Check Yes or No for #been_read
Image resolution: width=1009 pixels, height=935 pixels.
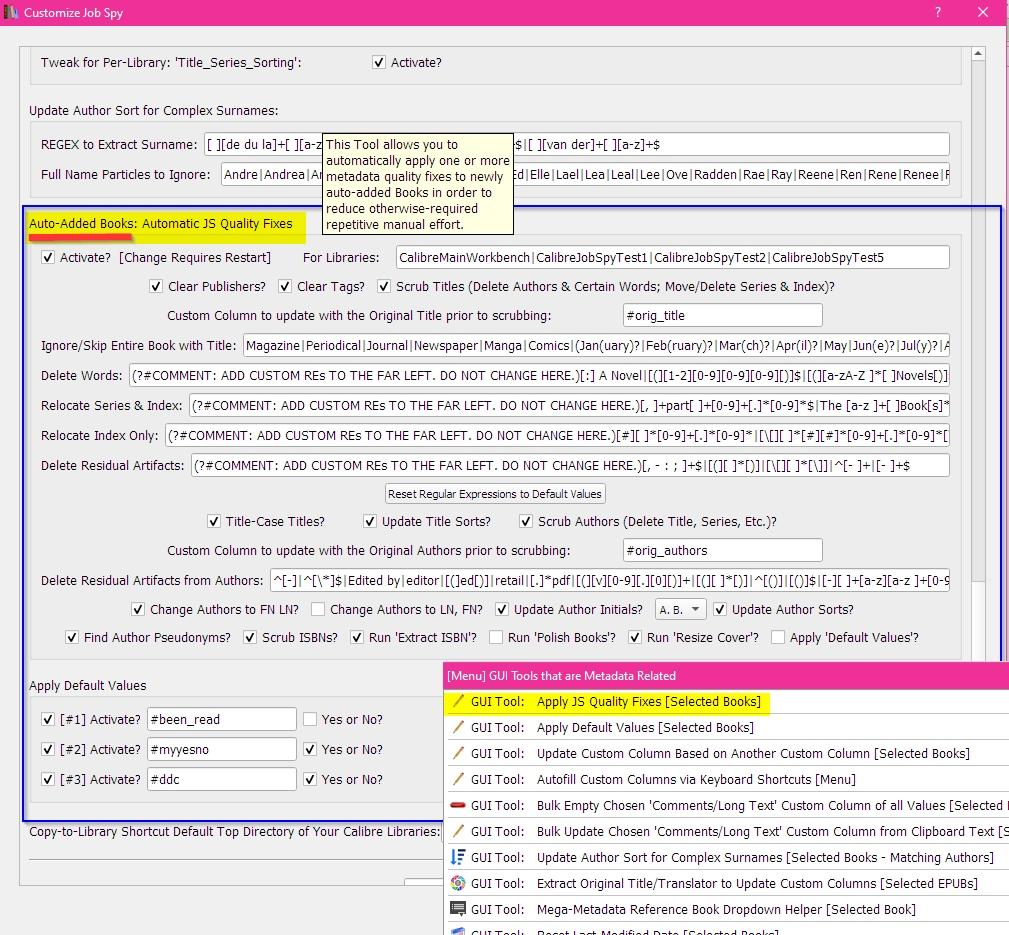pyautogui.click(x=310, y=719)
